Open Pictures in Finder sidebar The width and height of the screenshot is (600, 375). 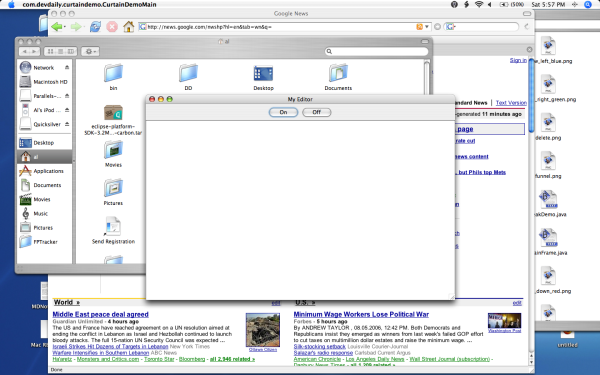pyautogui.click(x=44, y=228)
